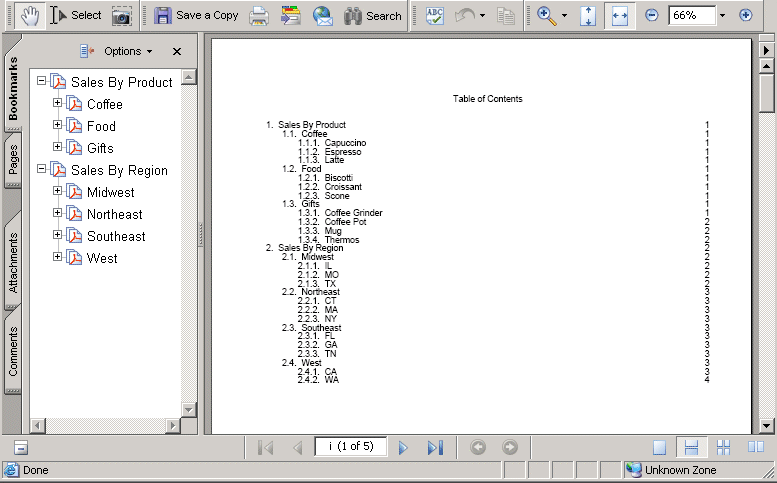
Task: Click the Print icon
Action: click(x=259, y=16)
